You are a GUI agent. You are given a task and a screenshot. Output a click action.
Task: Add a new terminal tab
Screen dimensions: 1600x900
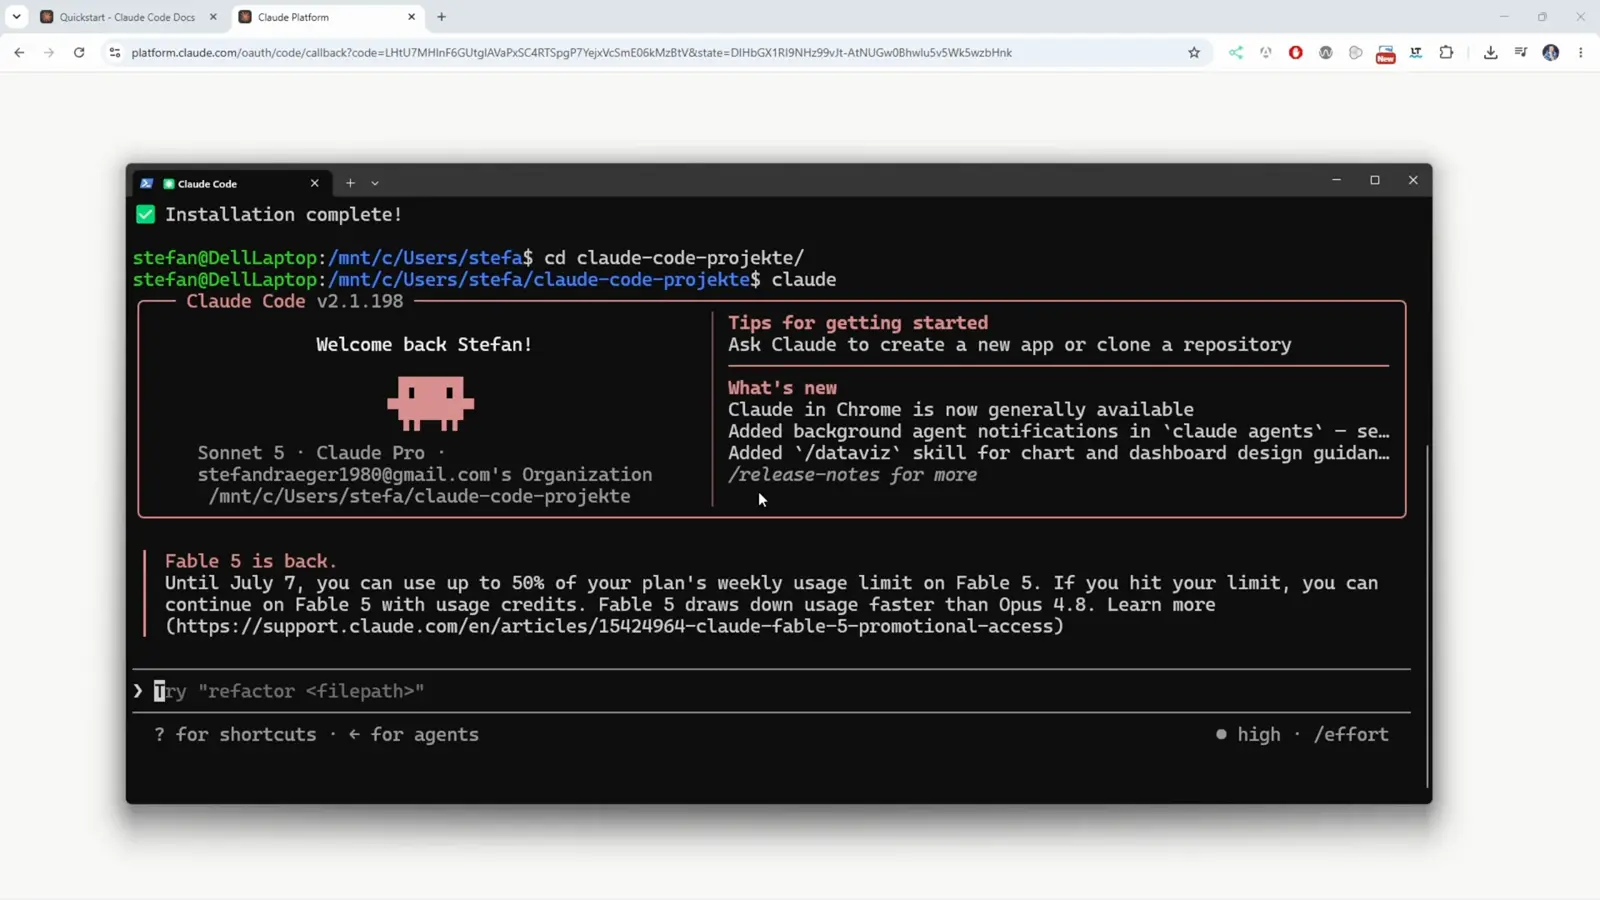[x=350, y=183]
